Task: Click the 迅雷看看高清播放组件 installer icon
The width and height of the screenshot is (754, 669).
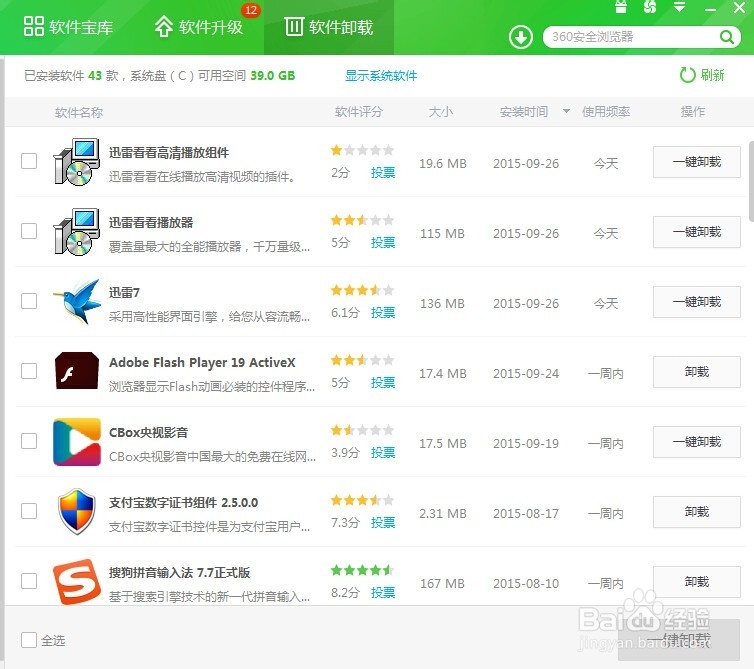Action: (x=76, y=162)
